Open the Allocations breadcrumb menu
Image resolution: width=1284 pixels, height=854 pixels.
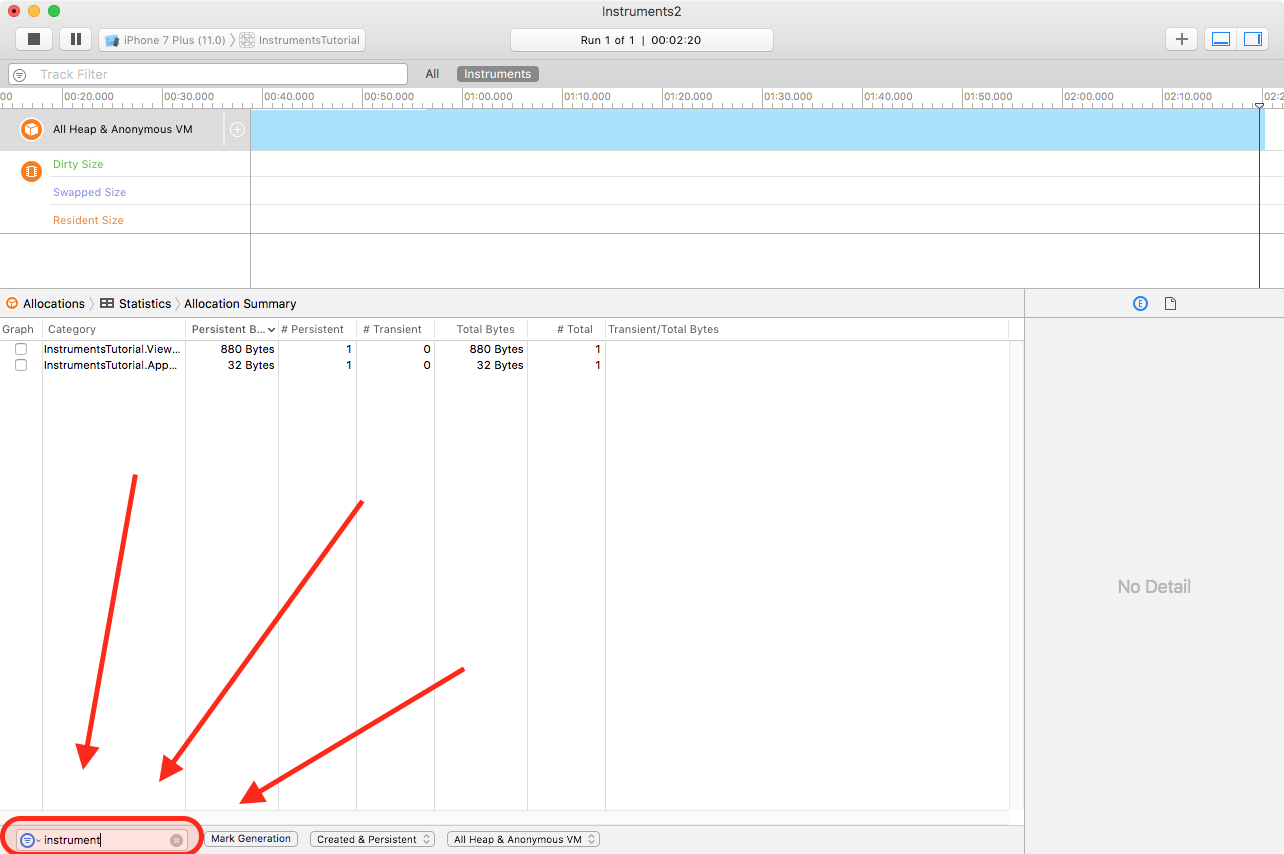point(54,304)
